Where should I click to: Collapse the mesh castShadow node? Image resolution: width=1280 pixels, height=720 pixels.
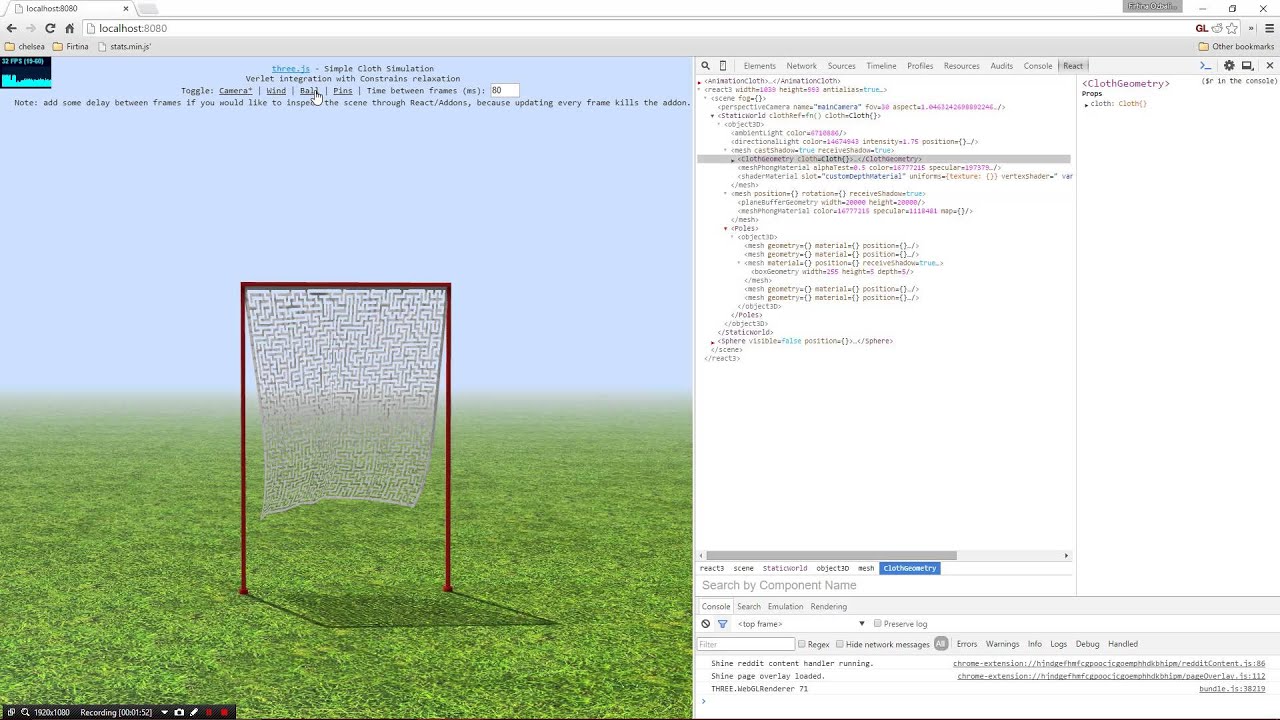point(726,150)
